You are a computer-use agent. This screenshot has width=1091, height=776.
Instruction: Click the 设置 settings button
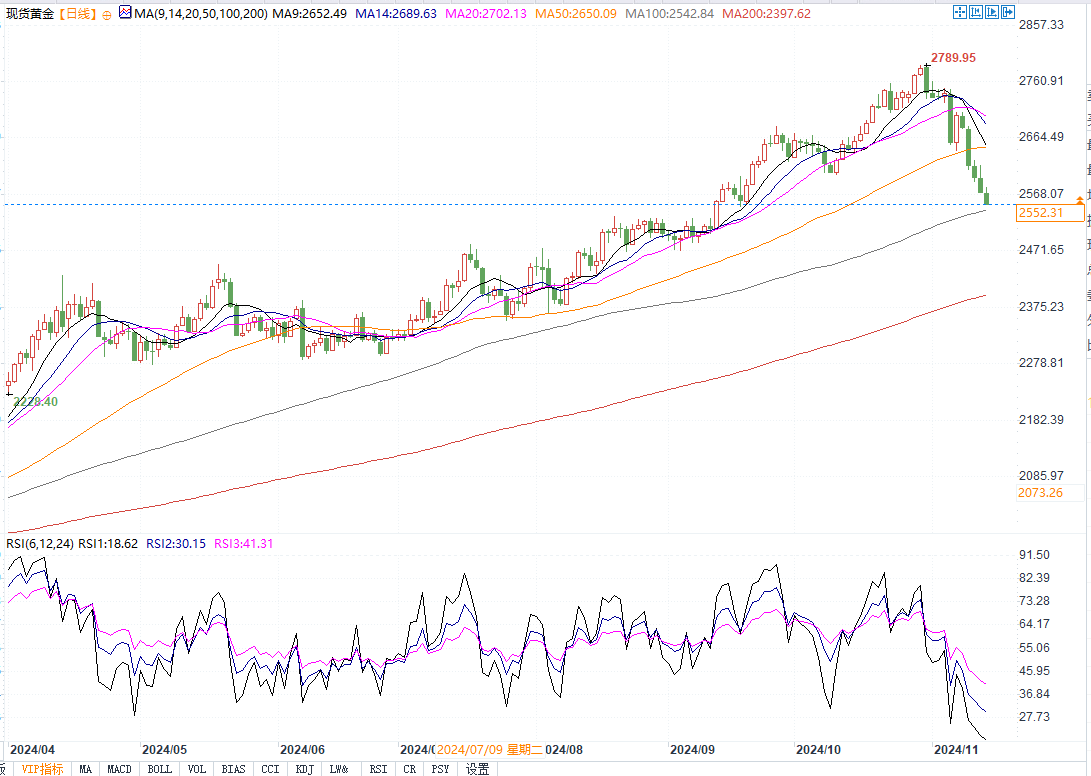[x=477, y=769]
